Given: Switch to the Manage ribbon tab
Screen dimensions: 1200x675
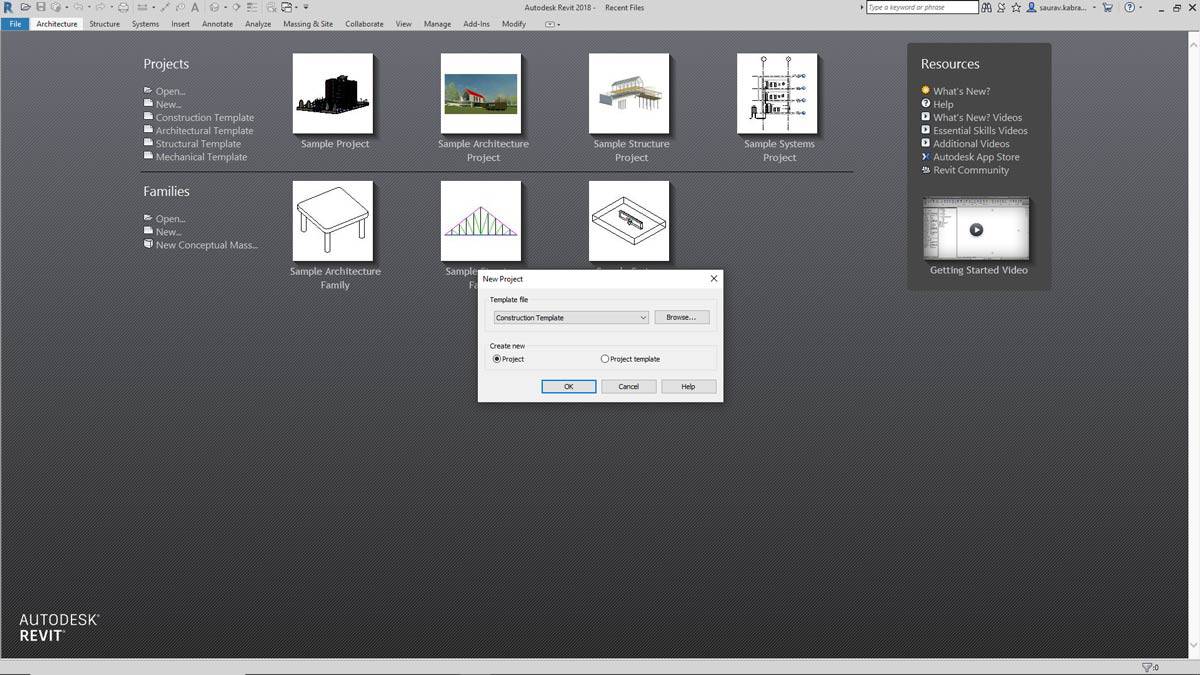Looking at the screenshot, I should point(437,24).
